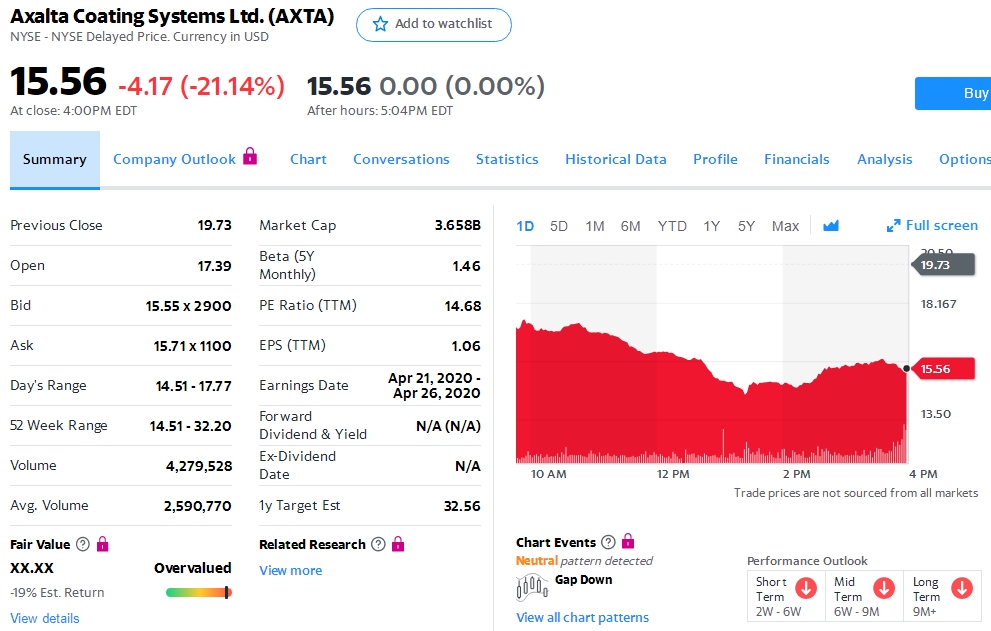Viewport: 991px width, 631px height.
Task: Switch the chart type using the area chart icon
Action: [830, 226]
